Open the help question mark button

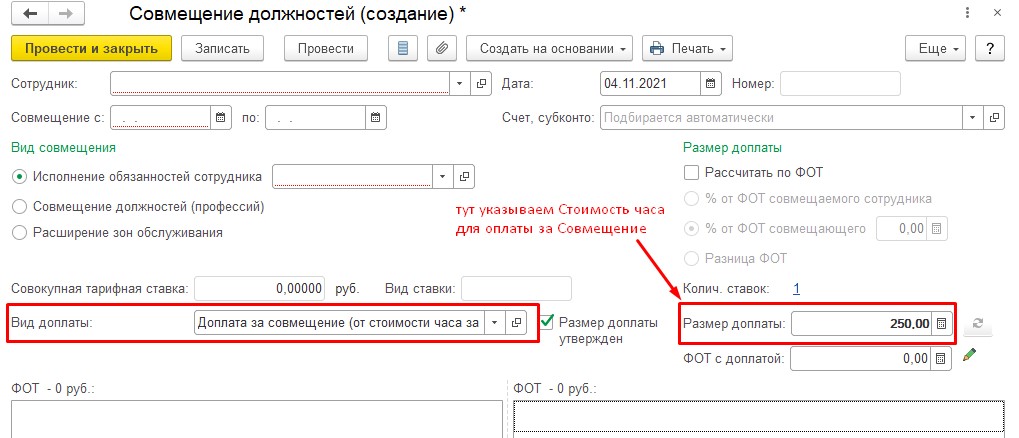[990, 49]
